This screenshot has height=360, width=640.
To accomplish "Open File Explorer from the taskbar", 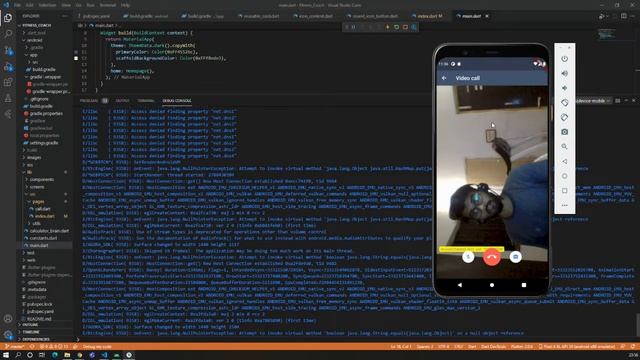I will pos(67,355).
